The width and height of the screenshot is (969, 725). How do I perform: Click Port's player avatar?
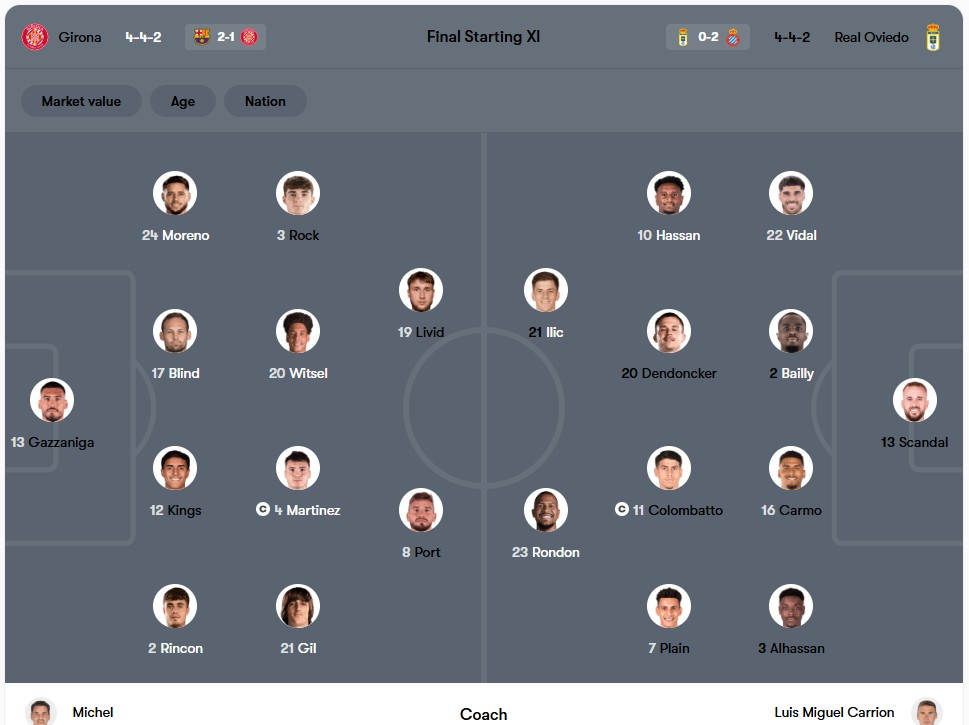tap(421, 510)
